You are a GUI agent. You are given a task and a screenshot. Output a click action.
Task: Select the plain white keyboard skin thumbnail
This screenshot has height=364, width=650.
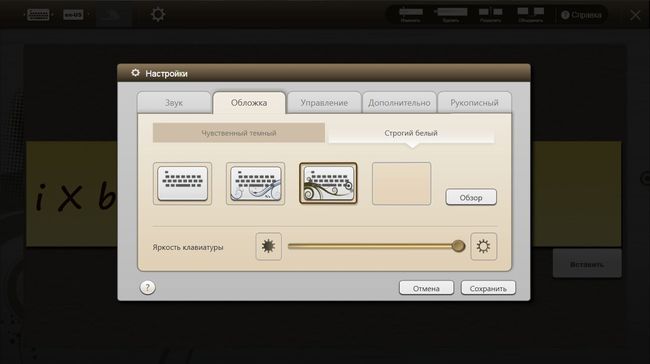pos(182,184)
